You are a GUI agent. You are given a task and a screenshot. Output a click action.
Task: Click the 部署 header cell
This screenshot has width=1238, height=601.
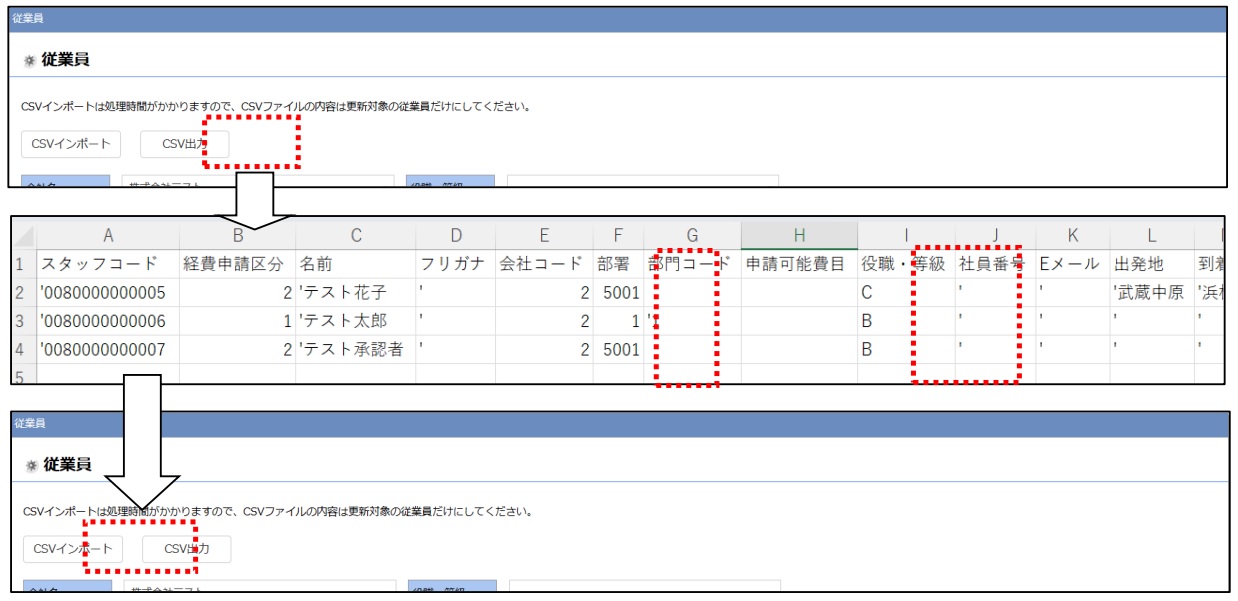(x=618, y=264)
